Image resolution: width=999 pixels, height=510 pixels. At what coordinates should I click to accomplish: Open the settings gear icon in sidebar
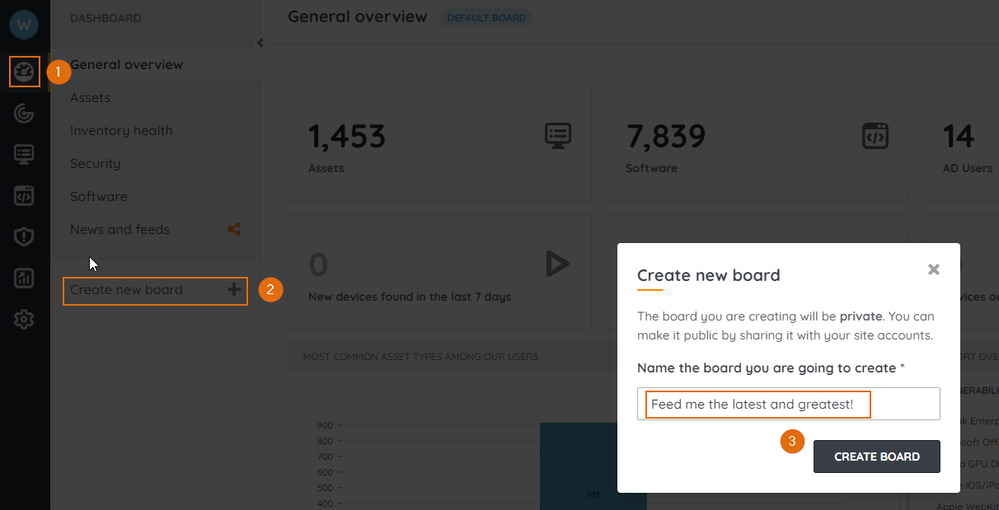24,320
